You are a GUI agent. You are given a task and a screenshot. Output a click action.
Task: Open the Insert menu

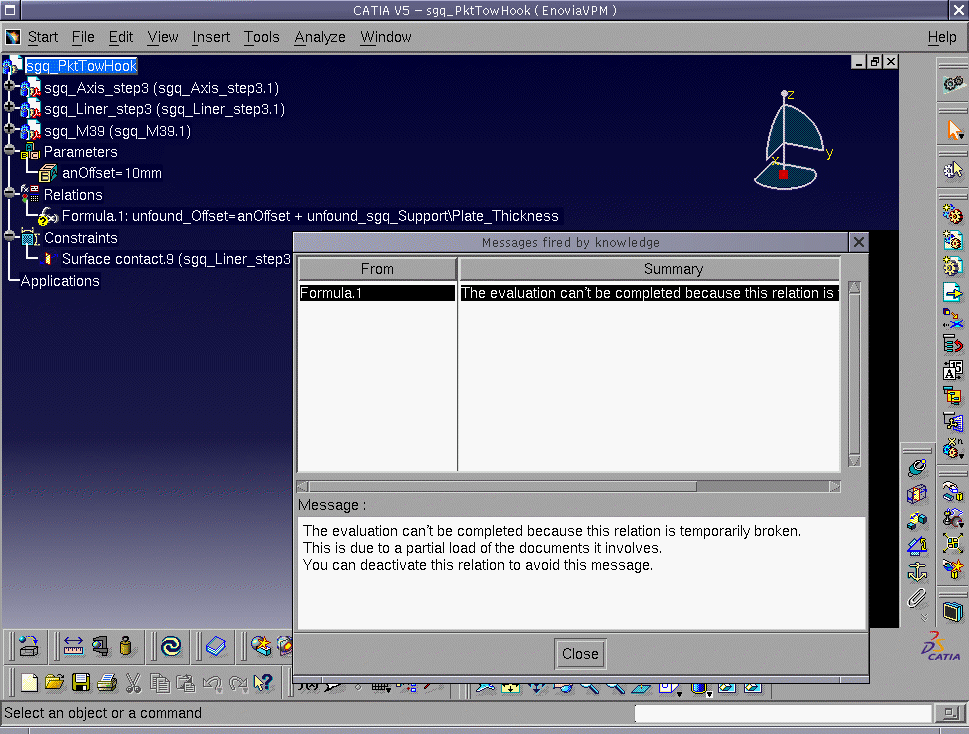coord(211,37)
